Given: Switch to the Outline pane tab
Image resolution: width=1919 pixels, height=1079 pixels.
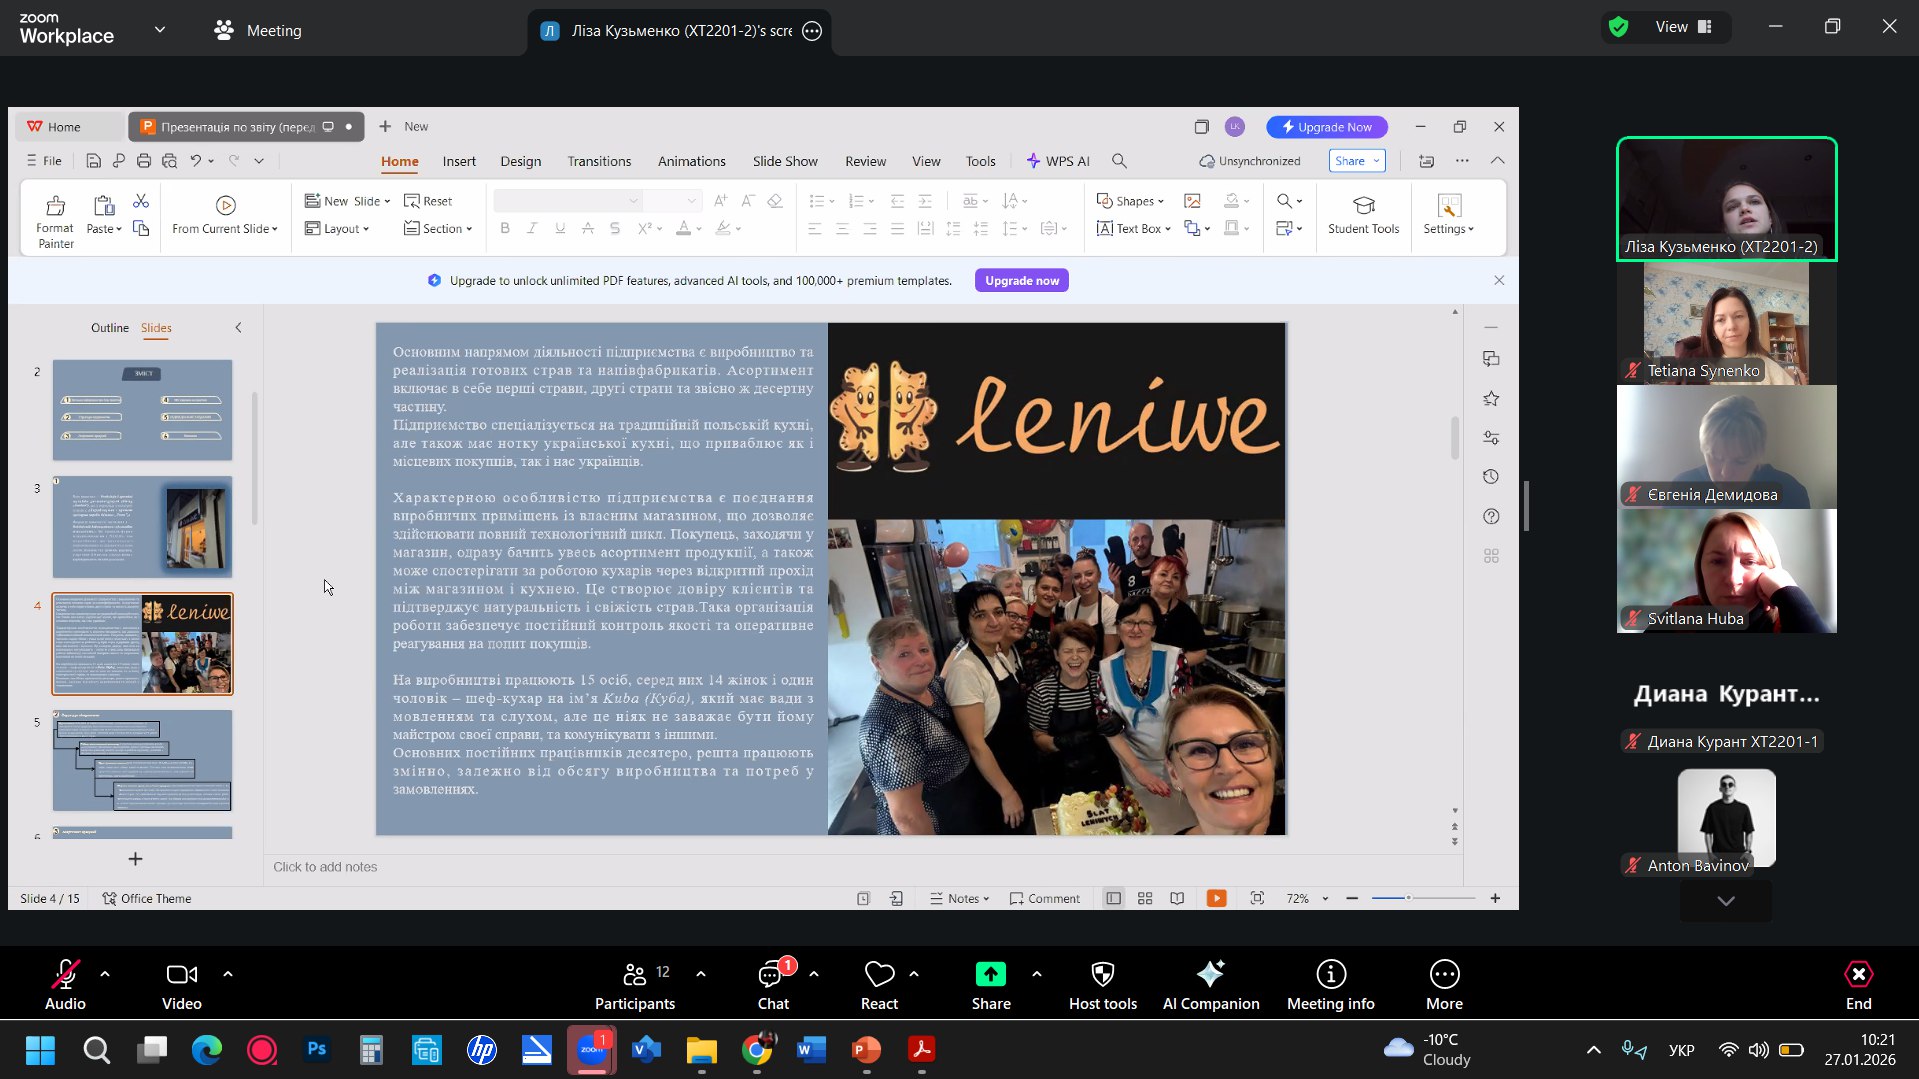Looking at the screenshot, I should pyautogui.click(x=110, y=328).
